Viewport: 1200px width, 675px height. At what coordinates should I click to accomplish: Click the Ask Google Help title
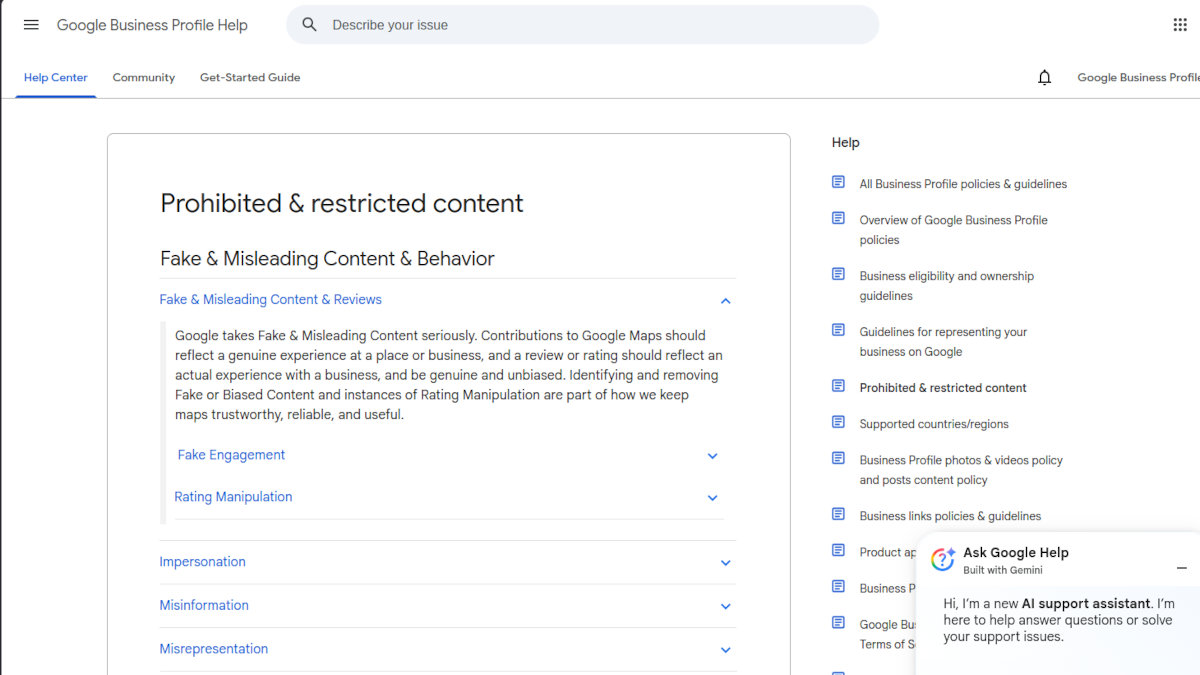1016,552
